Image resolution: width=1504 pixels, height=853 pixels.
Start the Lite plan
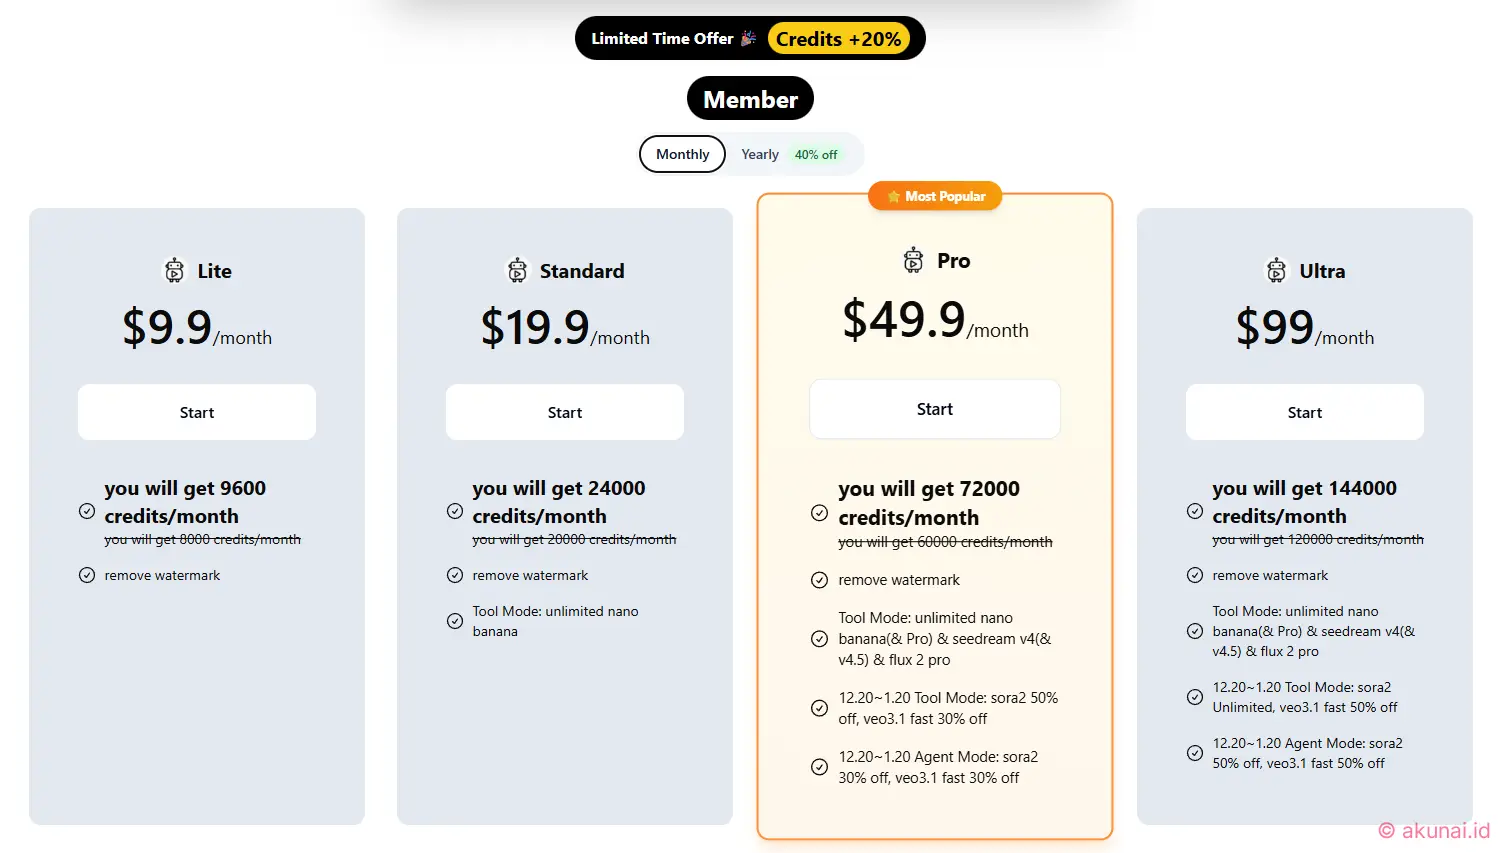pyautogui.click(x=197, y=412)
